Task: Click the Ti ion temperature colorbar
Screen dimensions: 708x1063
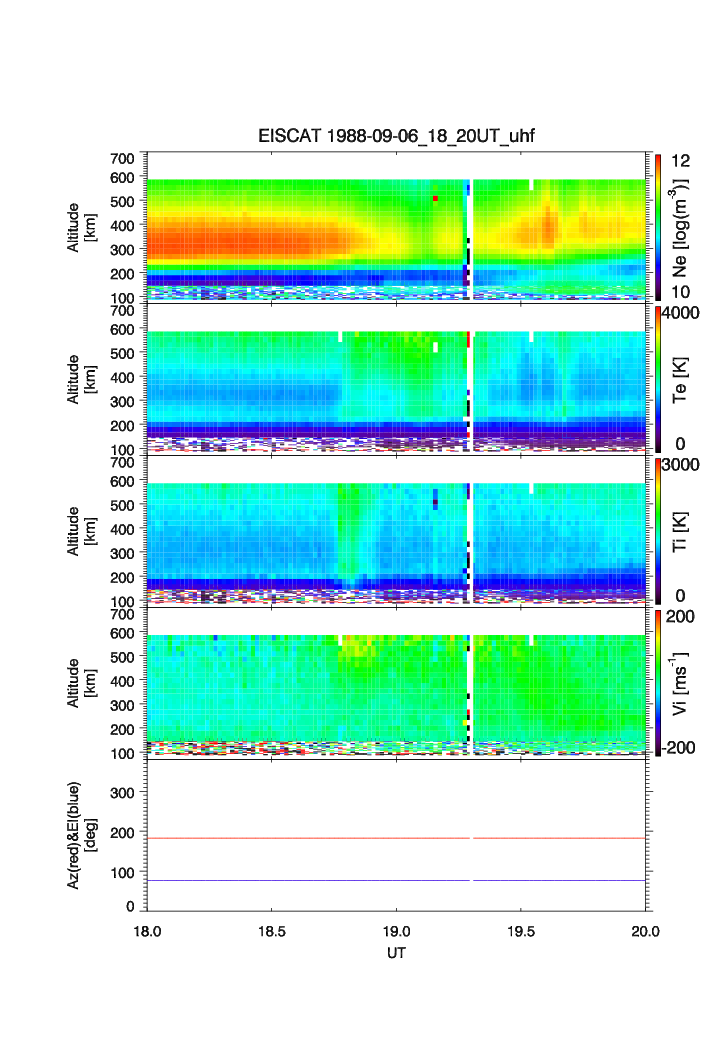Action: coord(658,530)
